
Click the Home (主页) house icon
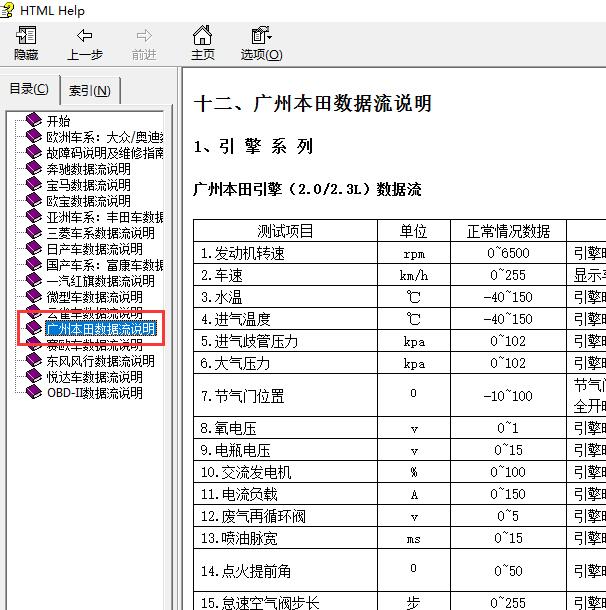[x=203, y=35]
